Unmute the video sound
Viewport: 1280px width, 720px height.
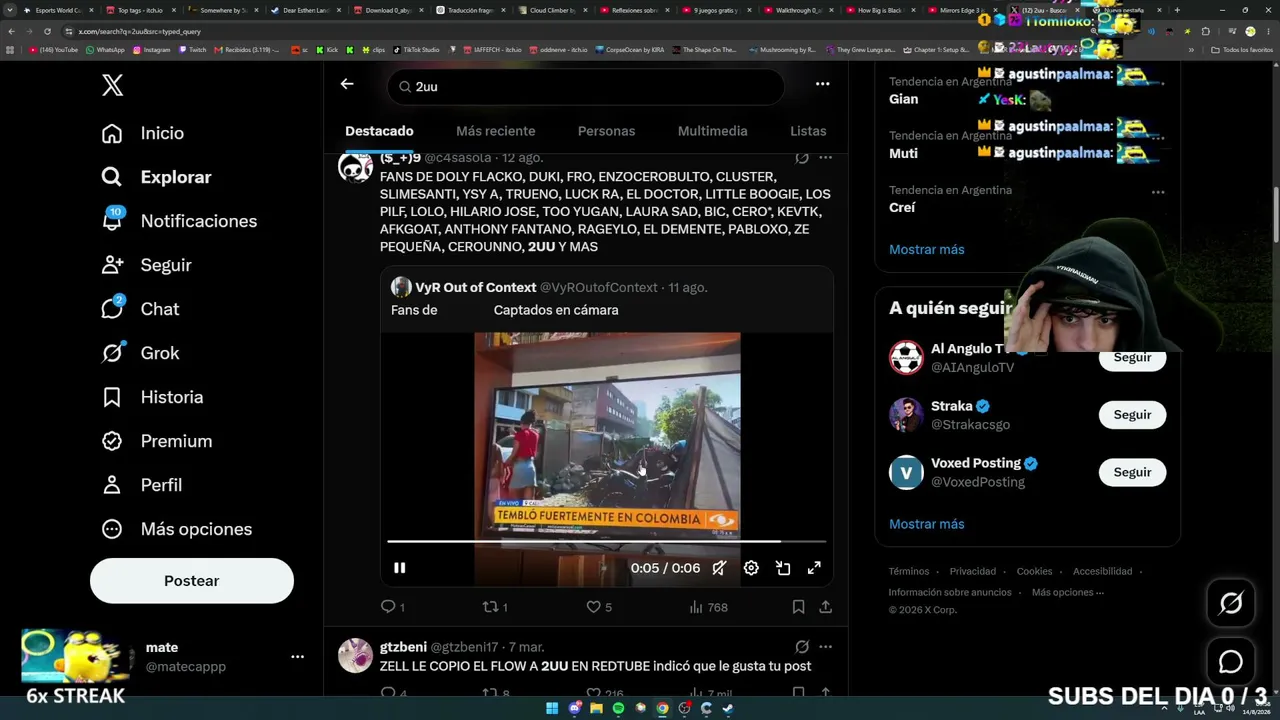tap(719, 568)
